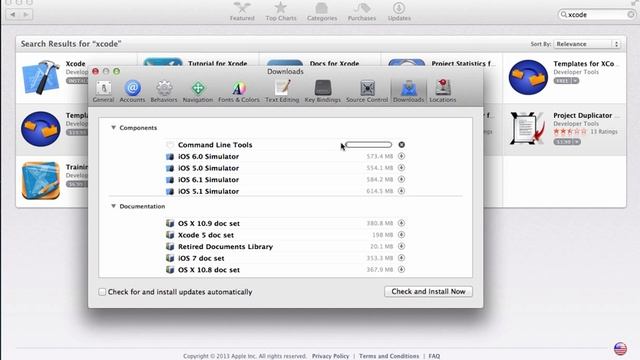Viewport: 640px width, 360px height.
Task: Select the Retired Documents Library label
Action: pyautogui.click(x=225, y=247)
